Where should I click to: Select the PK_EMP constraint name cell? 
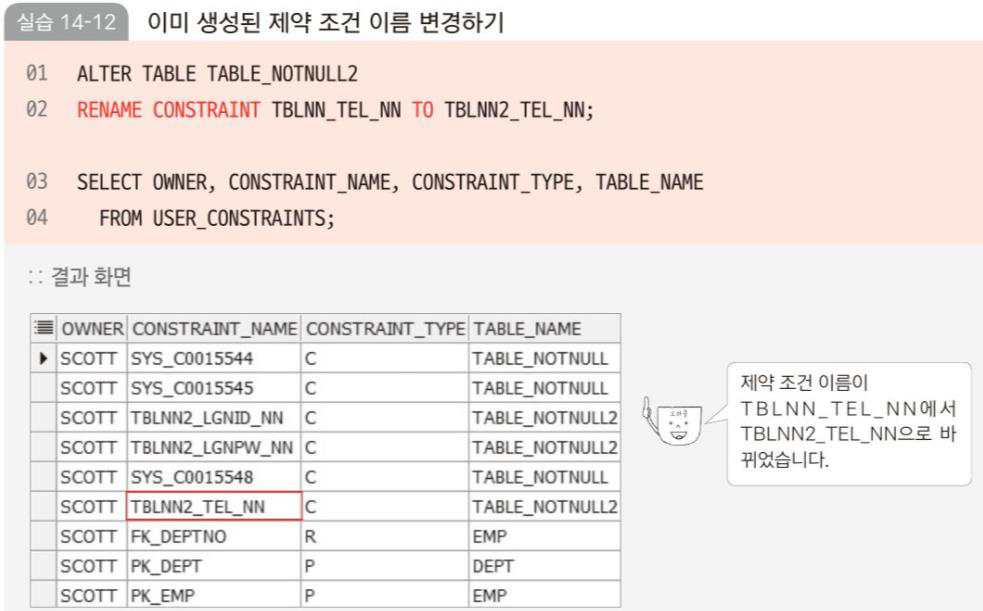tap(214, 595)
